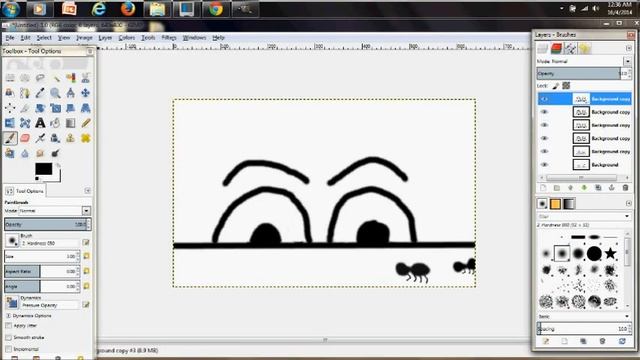Open the layer Mode dropdown

click(627, 61)
